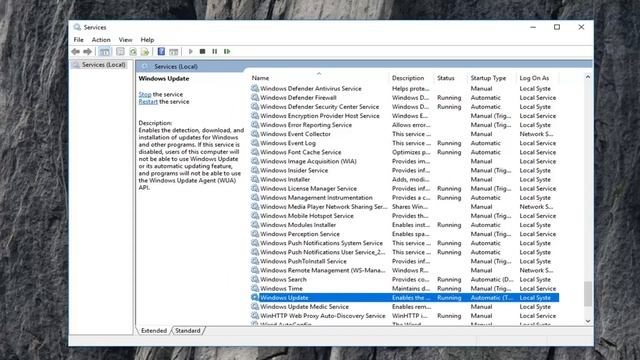Select Windows License Manager Service row
Viewport: 640px width, 360px height.
coord(404,189)
